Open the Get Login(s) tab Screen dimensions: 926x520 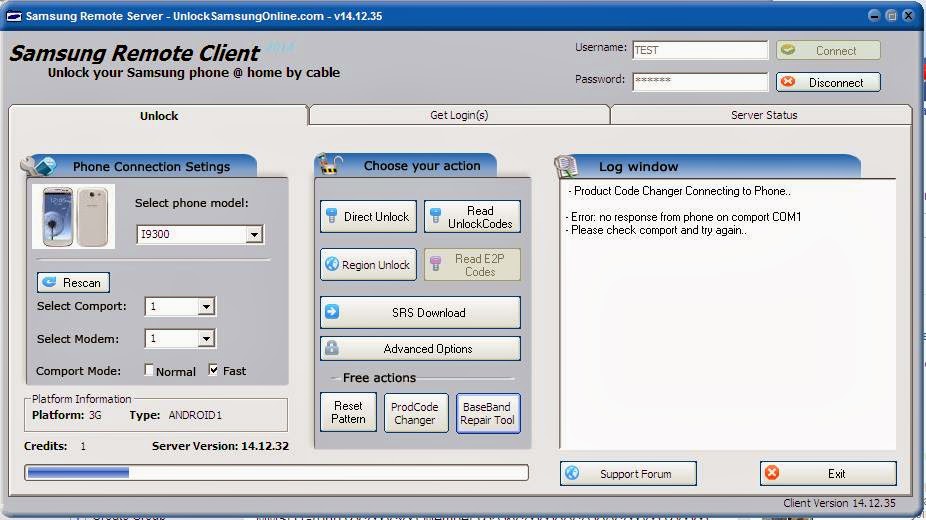click(459, 115)
